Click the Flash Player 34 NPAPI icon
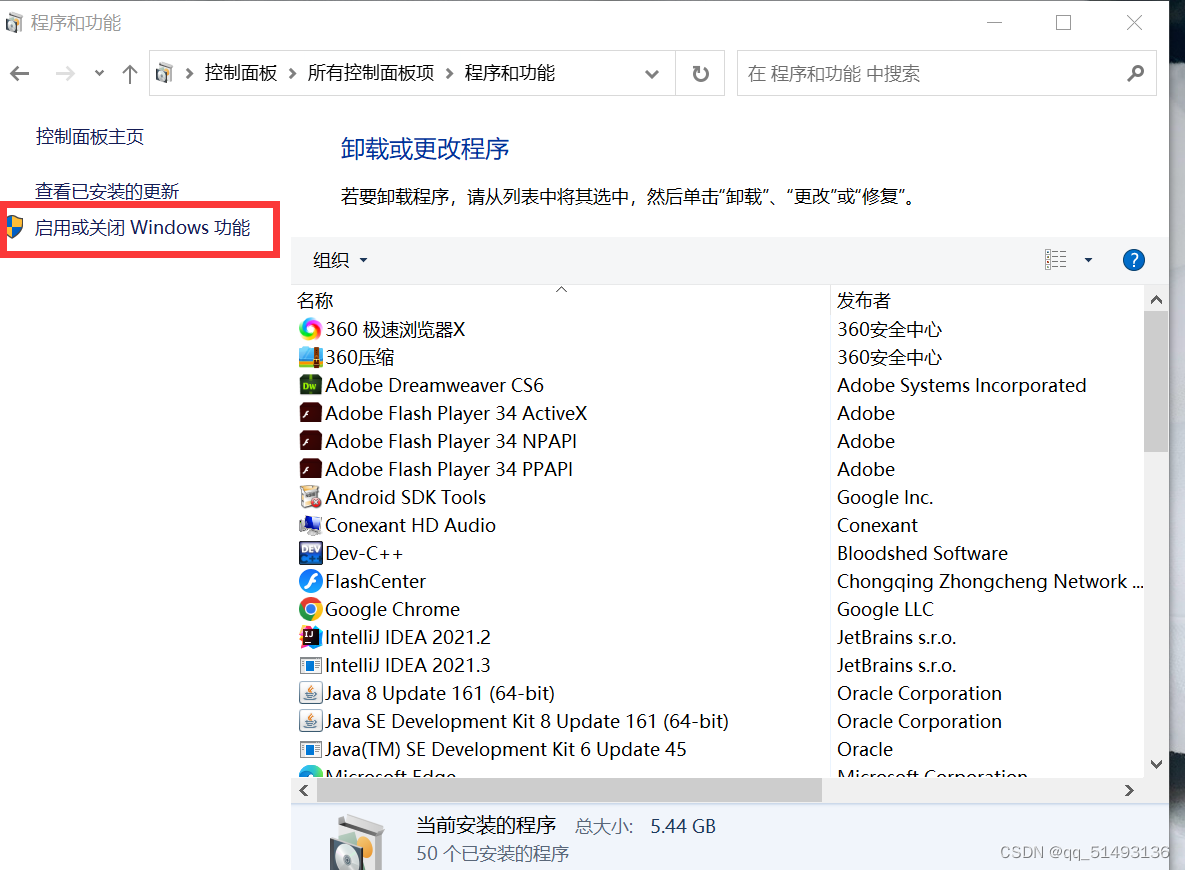 point(310,441)
